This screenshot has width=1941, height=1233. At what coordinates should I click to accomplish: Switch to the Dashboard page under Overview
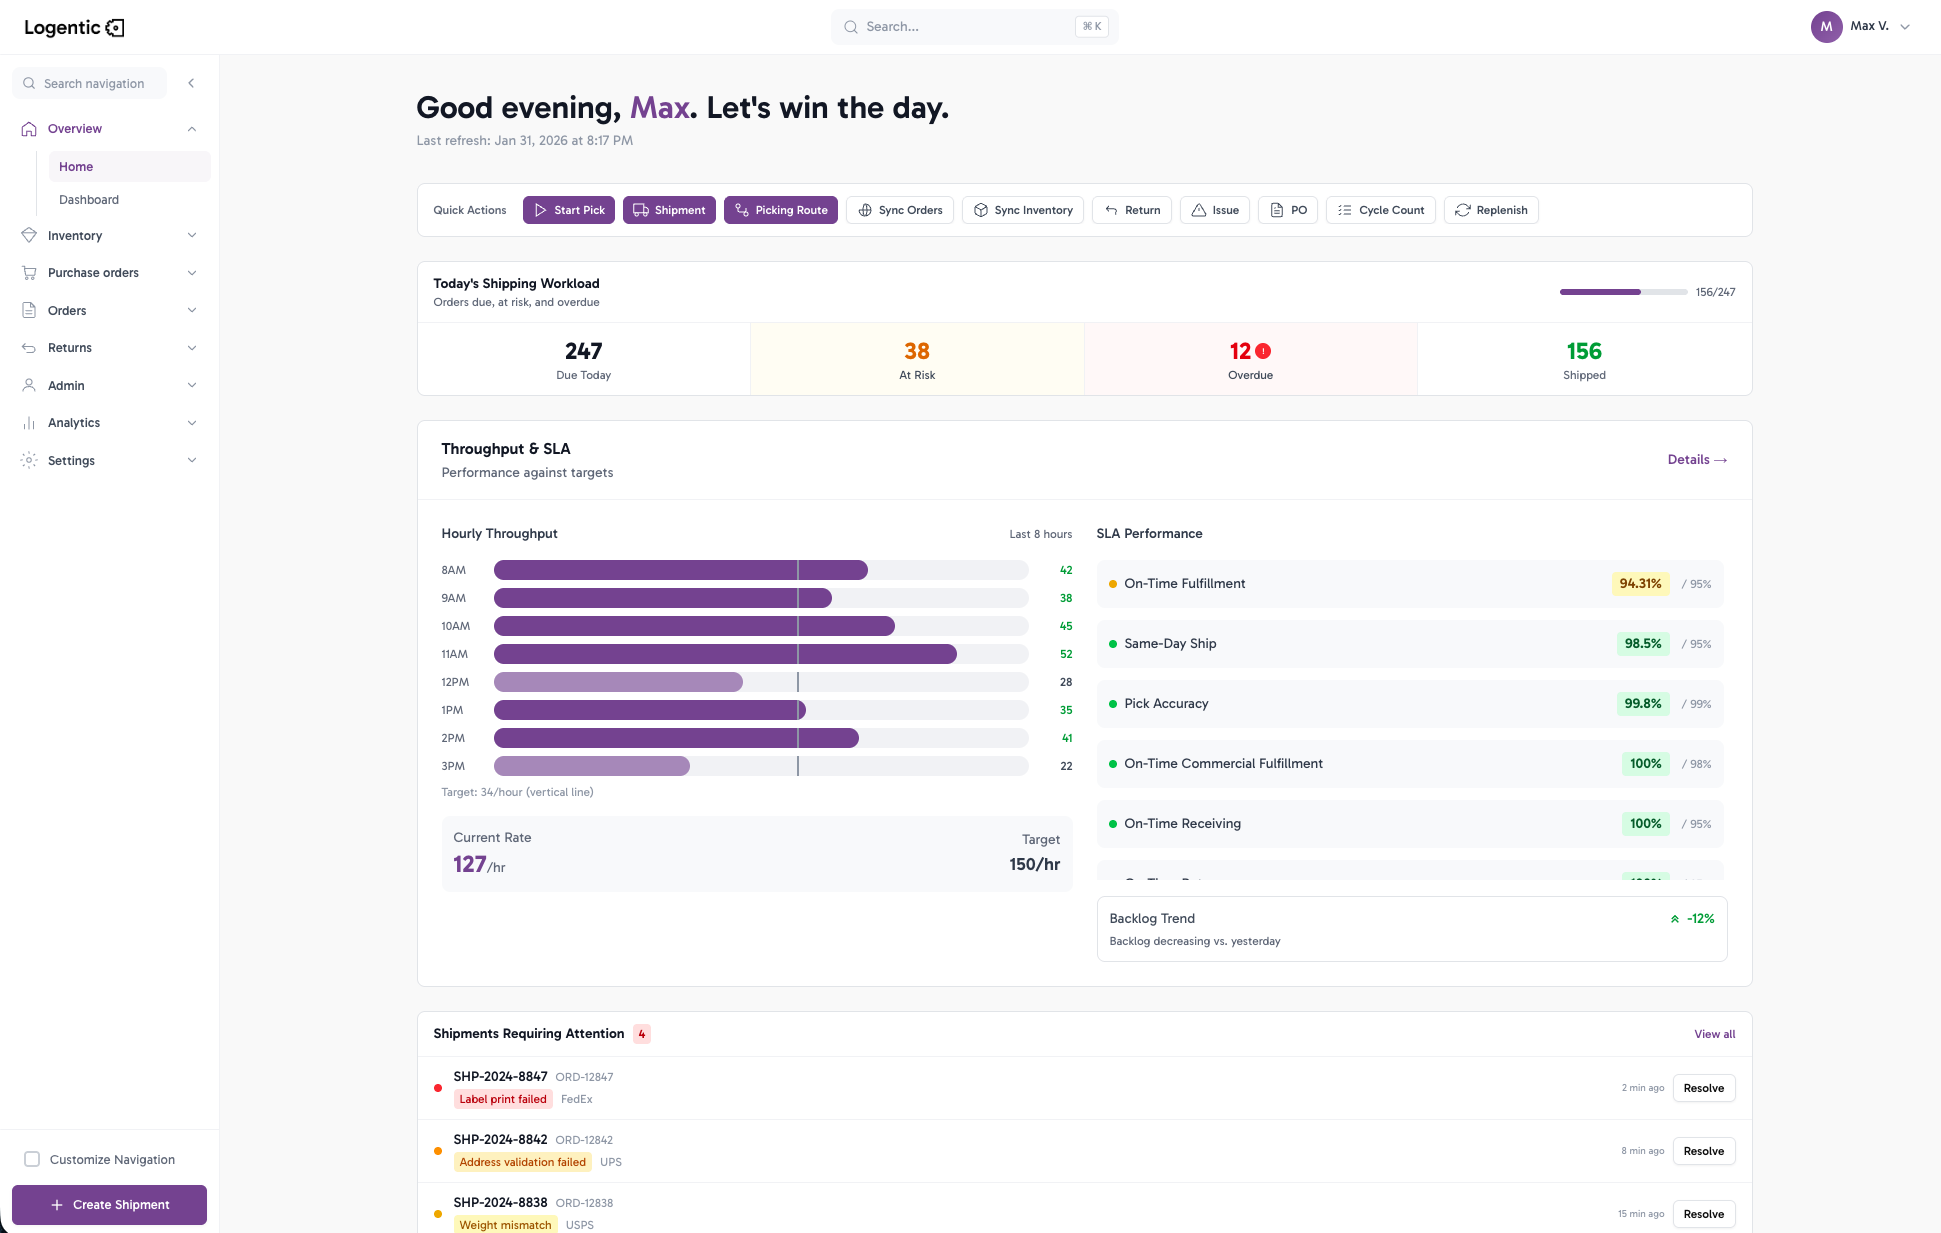coord(88,199)
